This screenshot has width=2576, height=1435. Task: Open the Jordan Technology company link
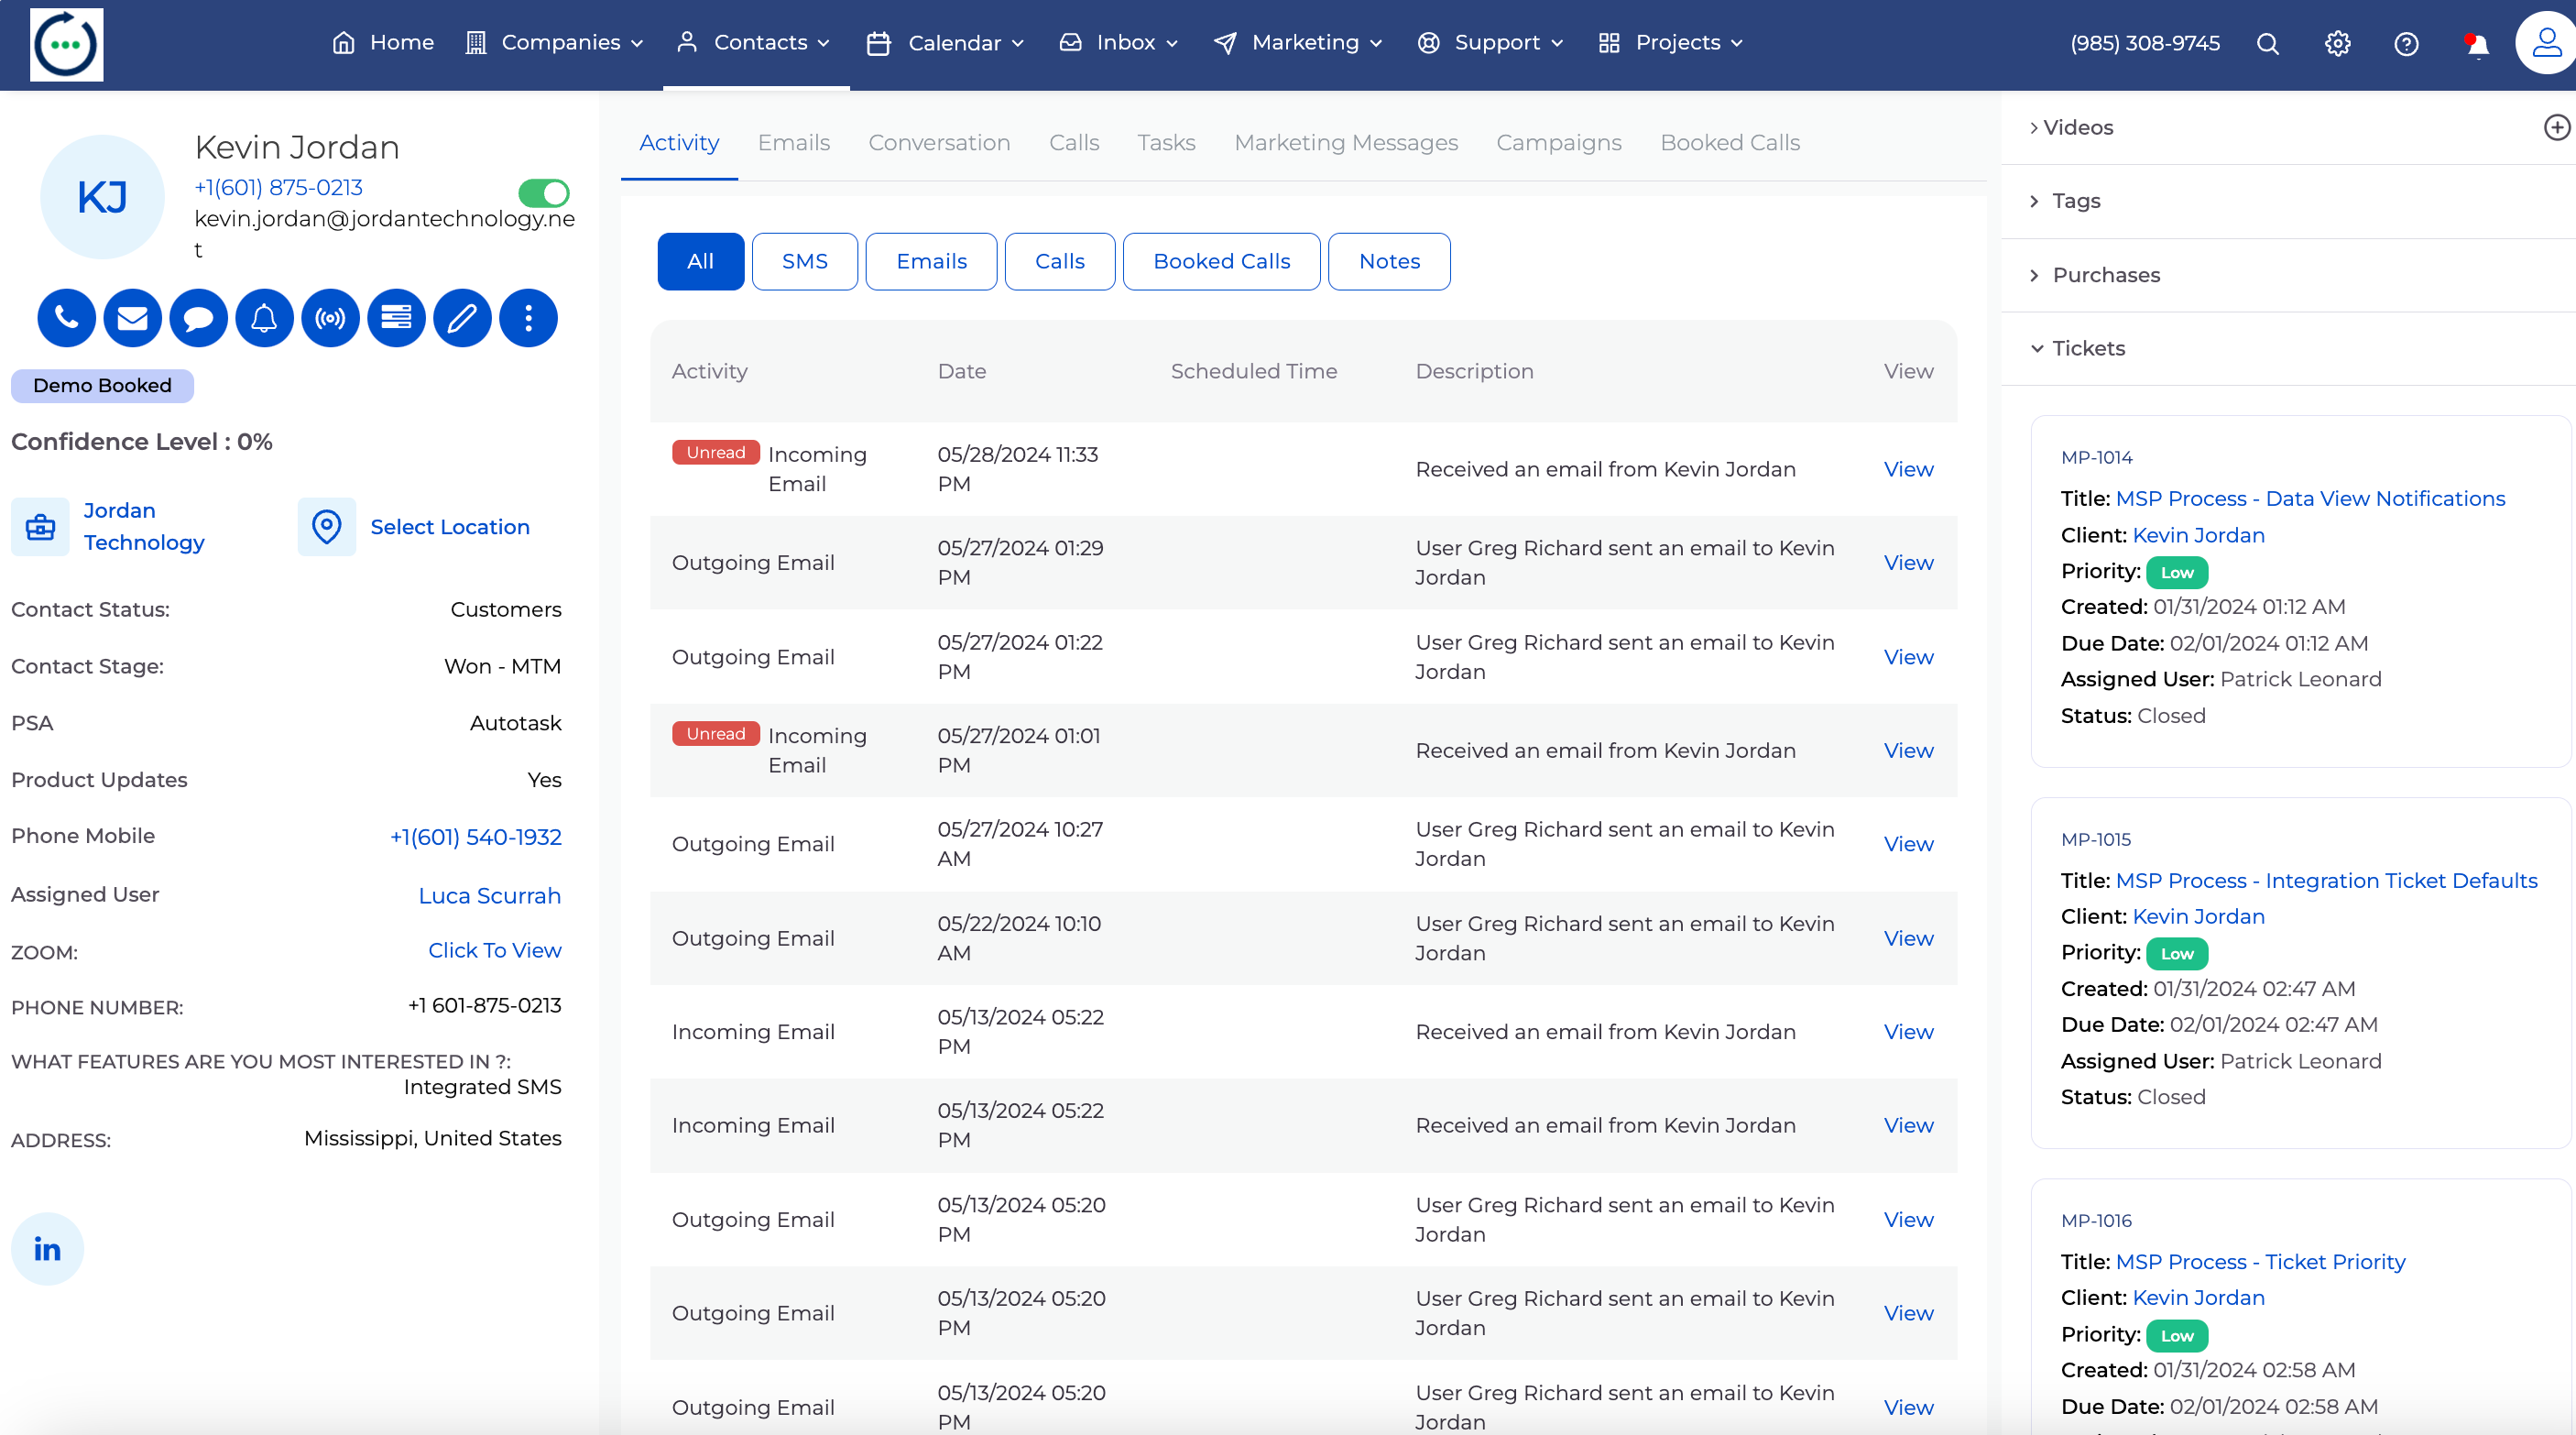coord(144,526)
